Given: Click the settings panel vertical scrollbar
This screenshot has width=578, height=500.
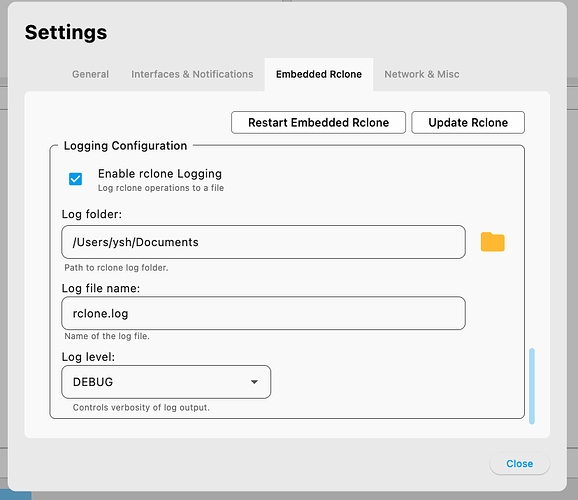Looking at the screenshot, I should pyautogui.click(x=532, y=386).
